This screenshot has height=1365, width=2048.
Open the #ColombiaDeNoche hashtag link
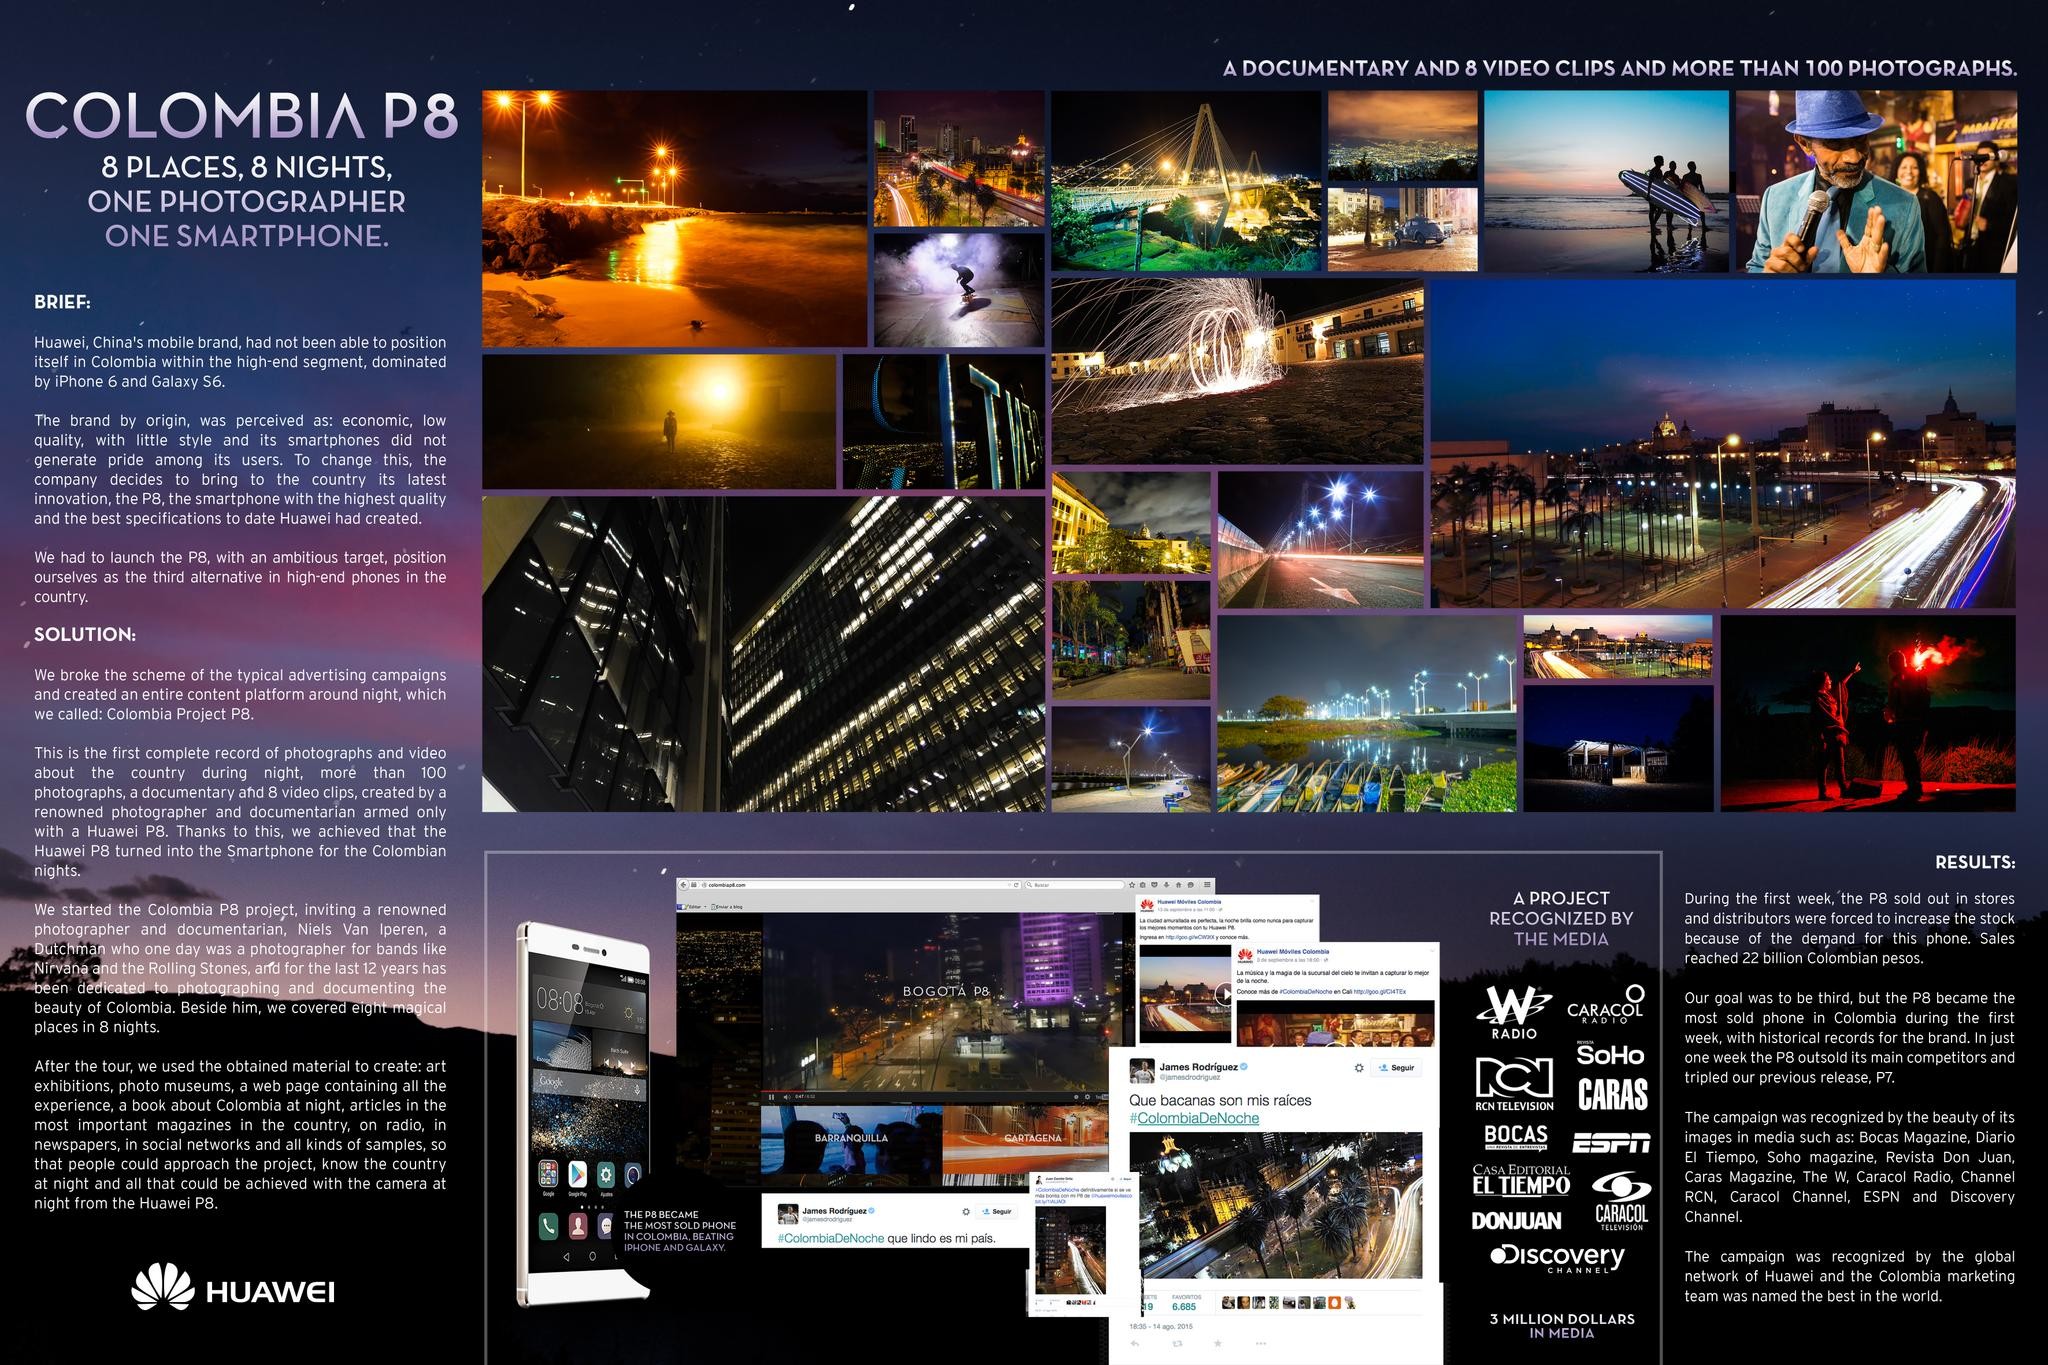pos(1194,1118)
